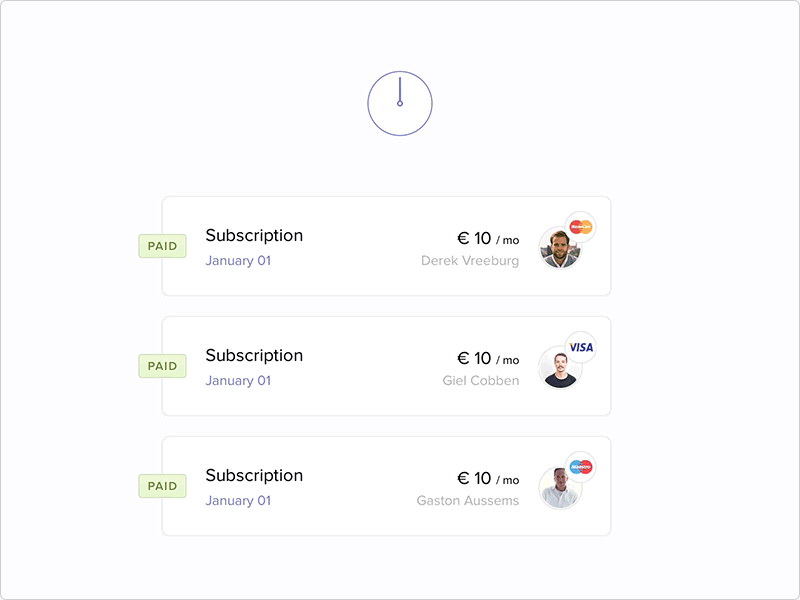Open Giel Cobben's avatar photo
Image resolution: width=800 pixels, height=600 pixels.
point(558,369)
